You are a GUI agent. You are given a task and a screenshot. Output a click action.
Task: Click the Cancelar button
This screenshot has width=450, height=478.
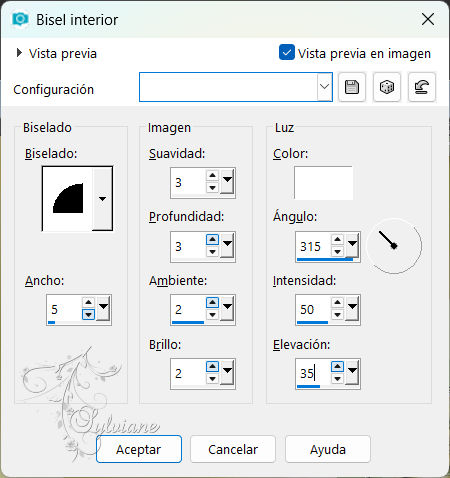[233, 449]
